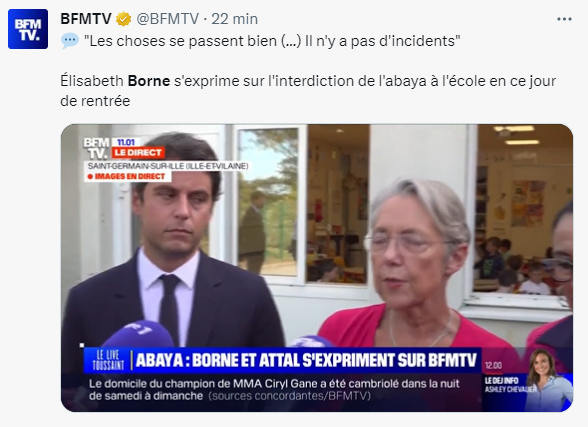Click the LE LIVE TOUSSAINT label
Screen dimensions: 588x427
tap(108, 360)
